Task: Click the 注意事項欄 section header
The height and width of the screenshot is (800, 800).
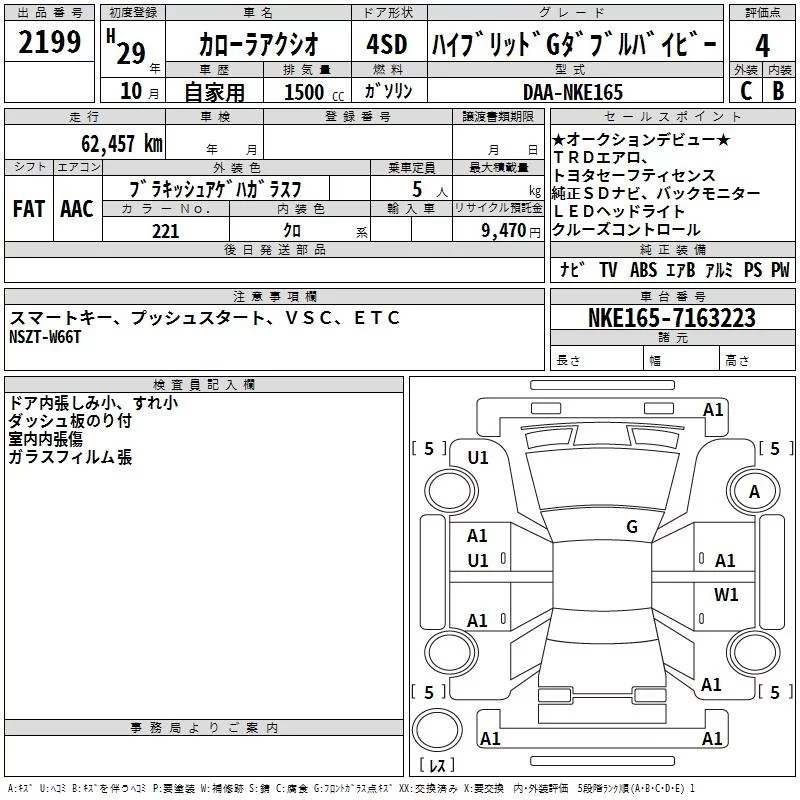Action: (x=274, y=296)
